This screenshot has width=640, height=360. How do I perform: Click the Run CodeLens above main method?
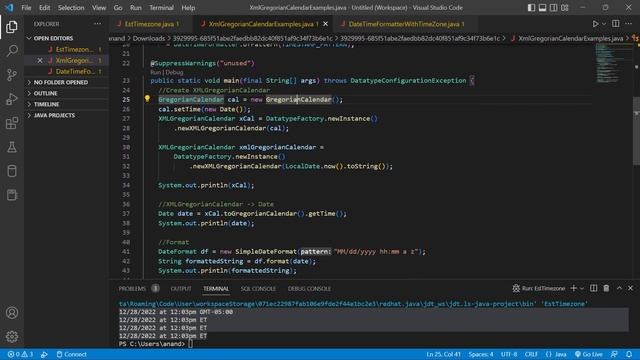point(156,72)
